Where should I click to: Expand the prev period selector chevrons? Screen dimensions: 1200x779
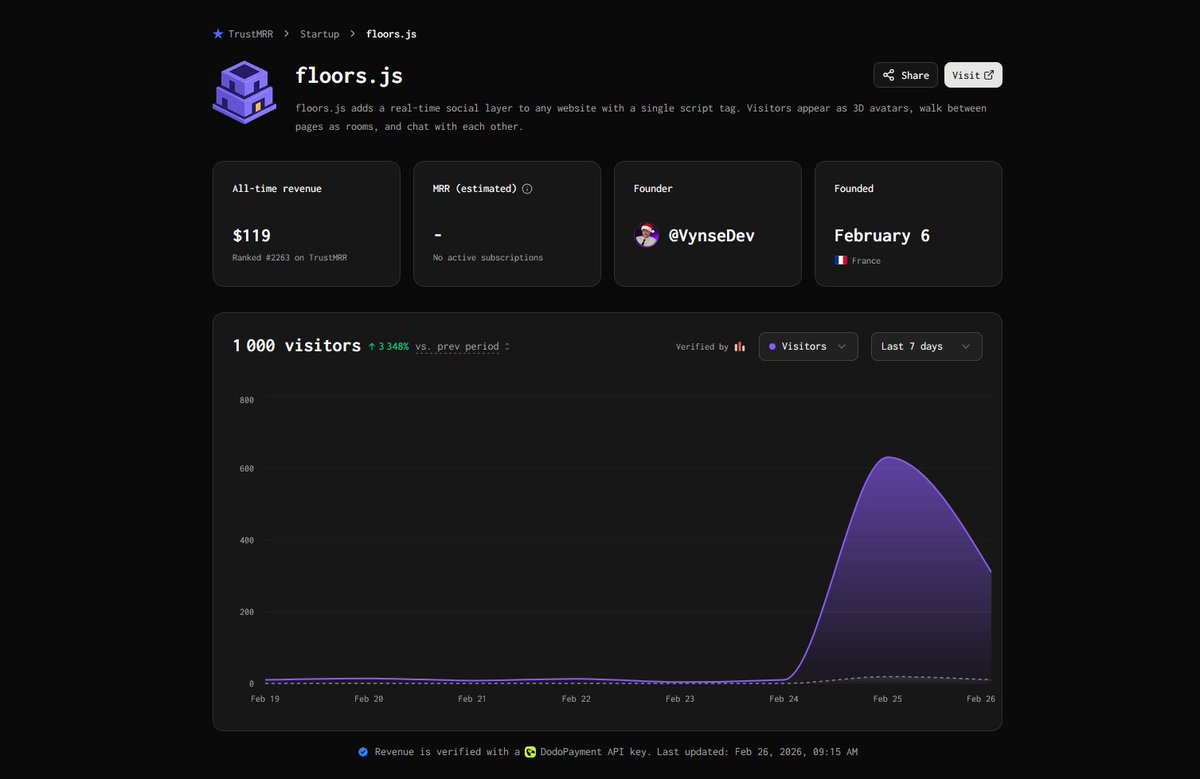click(507, 346)
